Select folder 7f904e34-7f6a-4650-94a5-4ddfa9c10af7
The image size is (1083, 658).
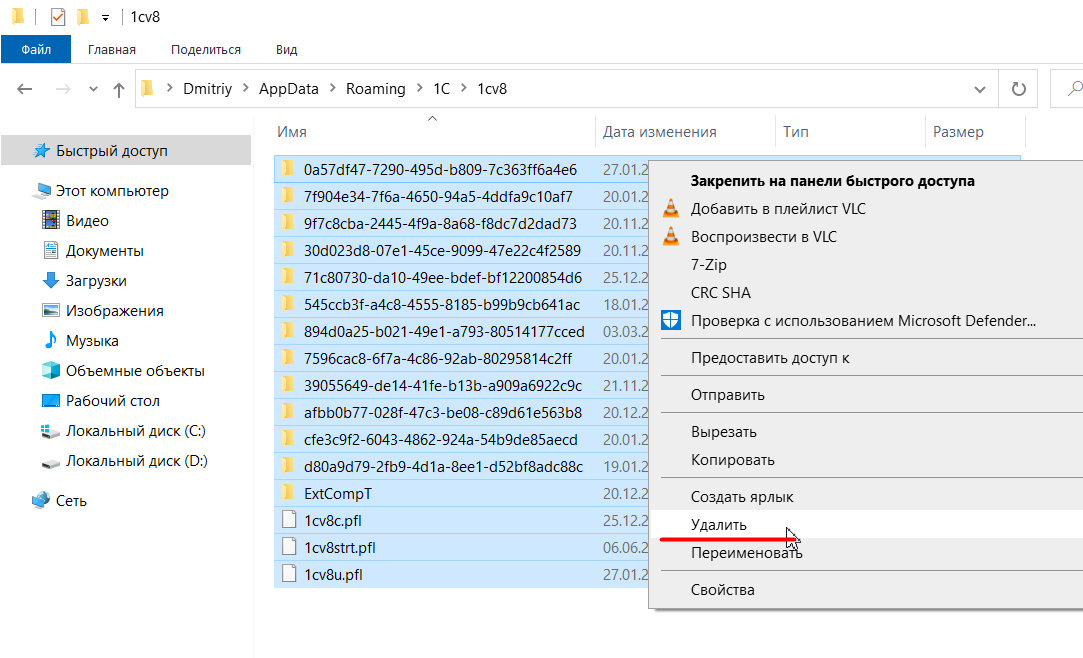438,197
